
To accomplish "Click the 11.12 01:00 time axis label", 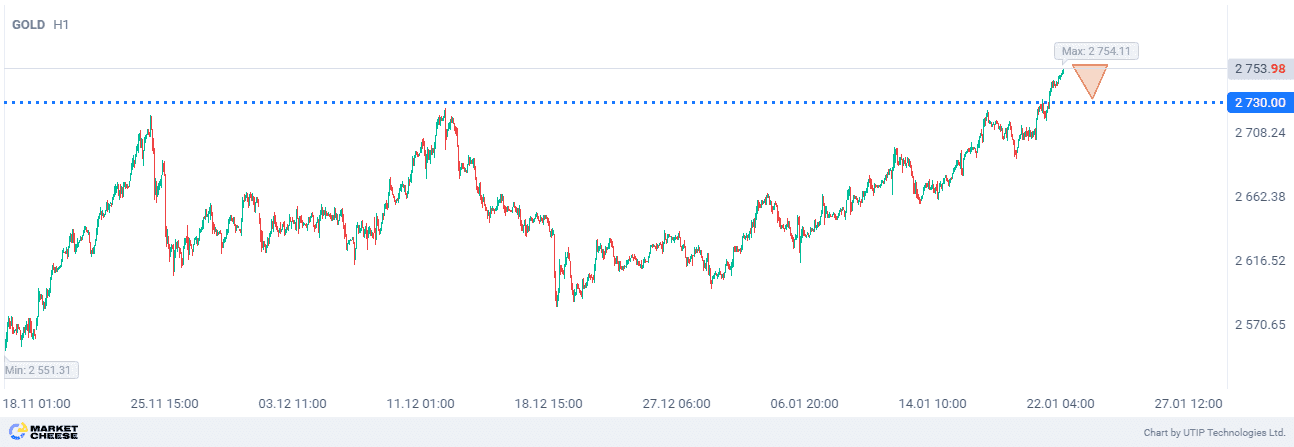I will click(x=421, y=404).
